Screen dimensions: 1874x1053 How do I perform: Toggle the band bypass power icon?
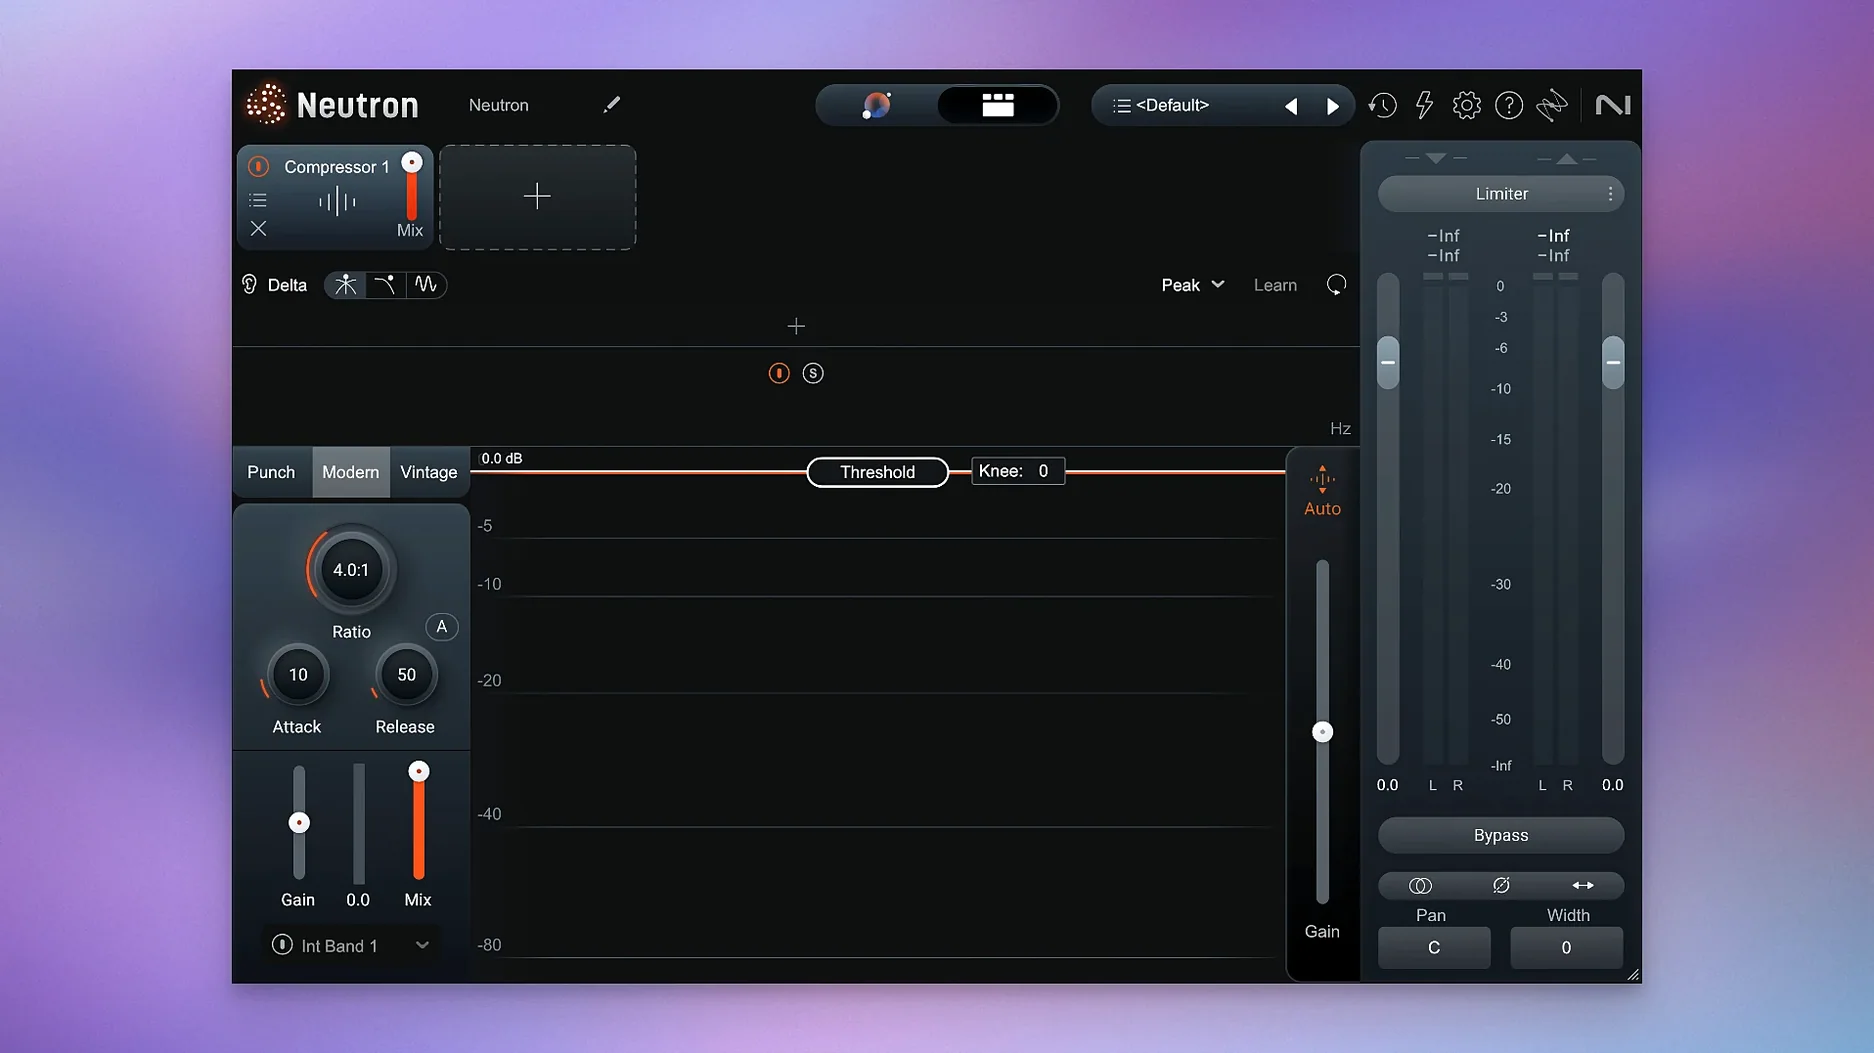point(779,373)
